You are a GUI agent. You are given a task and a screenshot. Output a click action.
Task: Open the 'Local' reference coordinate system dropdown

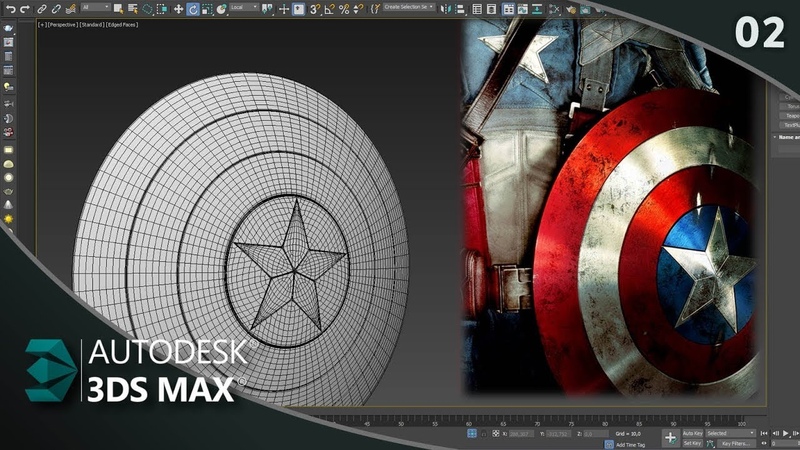[244, 7]
